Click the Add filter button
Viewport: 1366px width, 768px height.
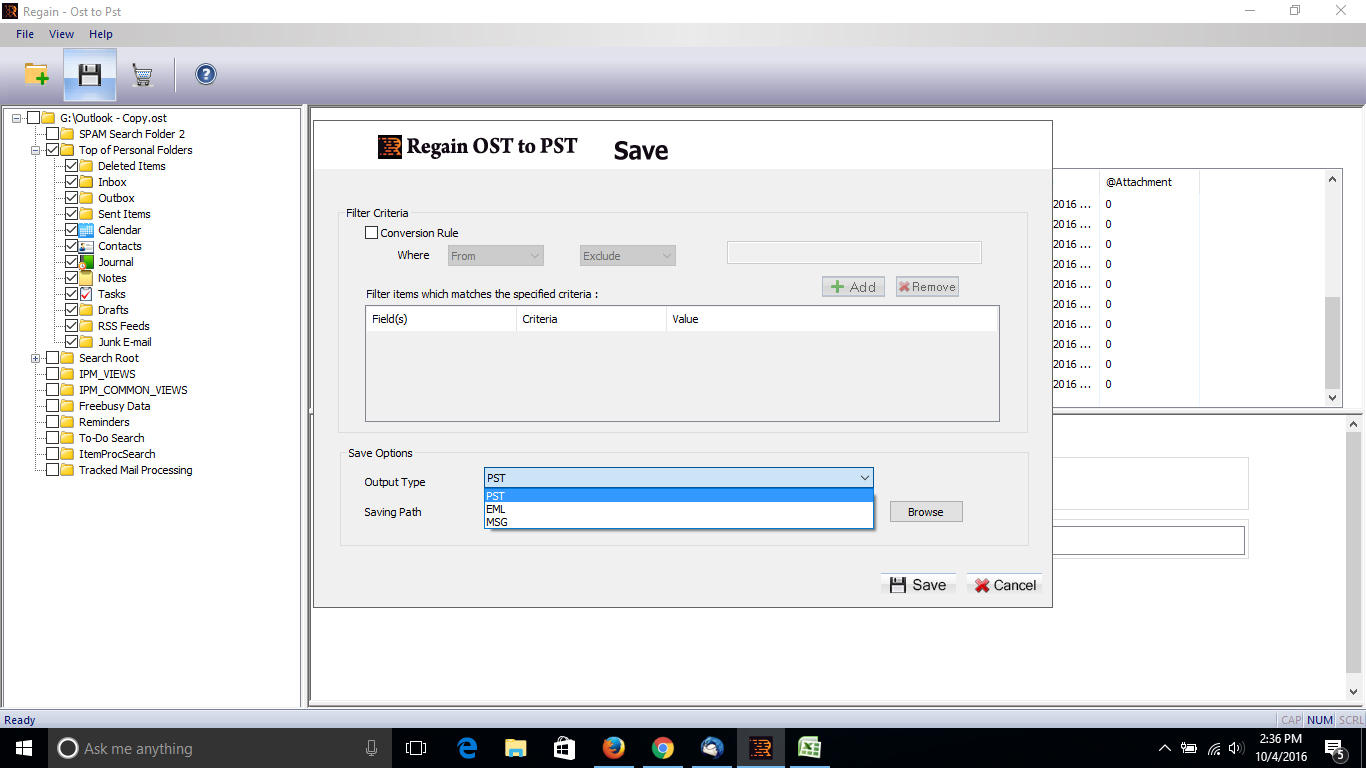853,287
